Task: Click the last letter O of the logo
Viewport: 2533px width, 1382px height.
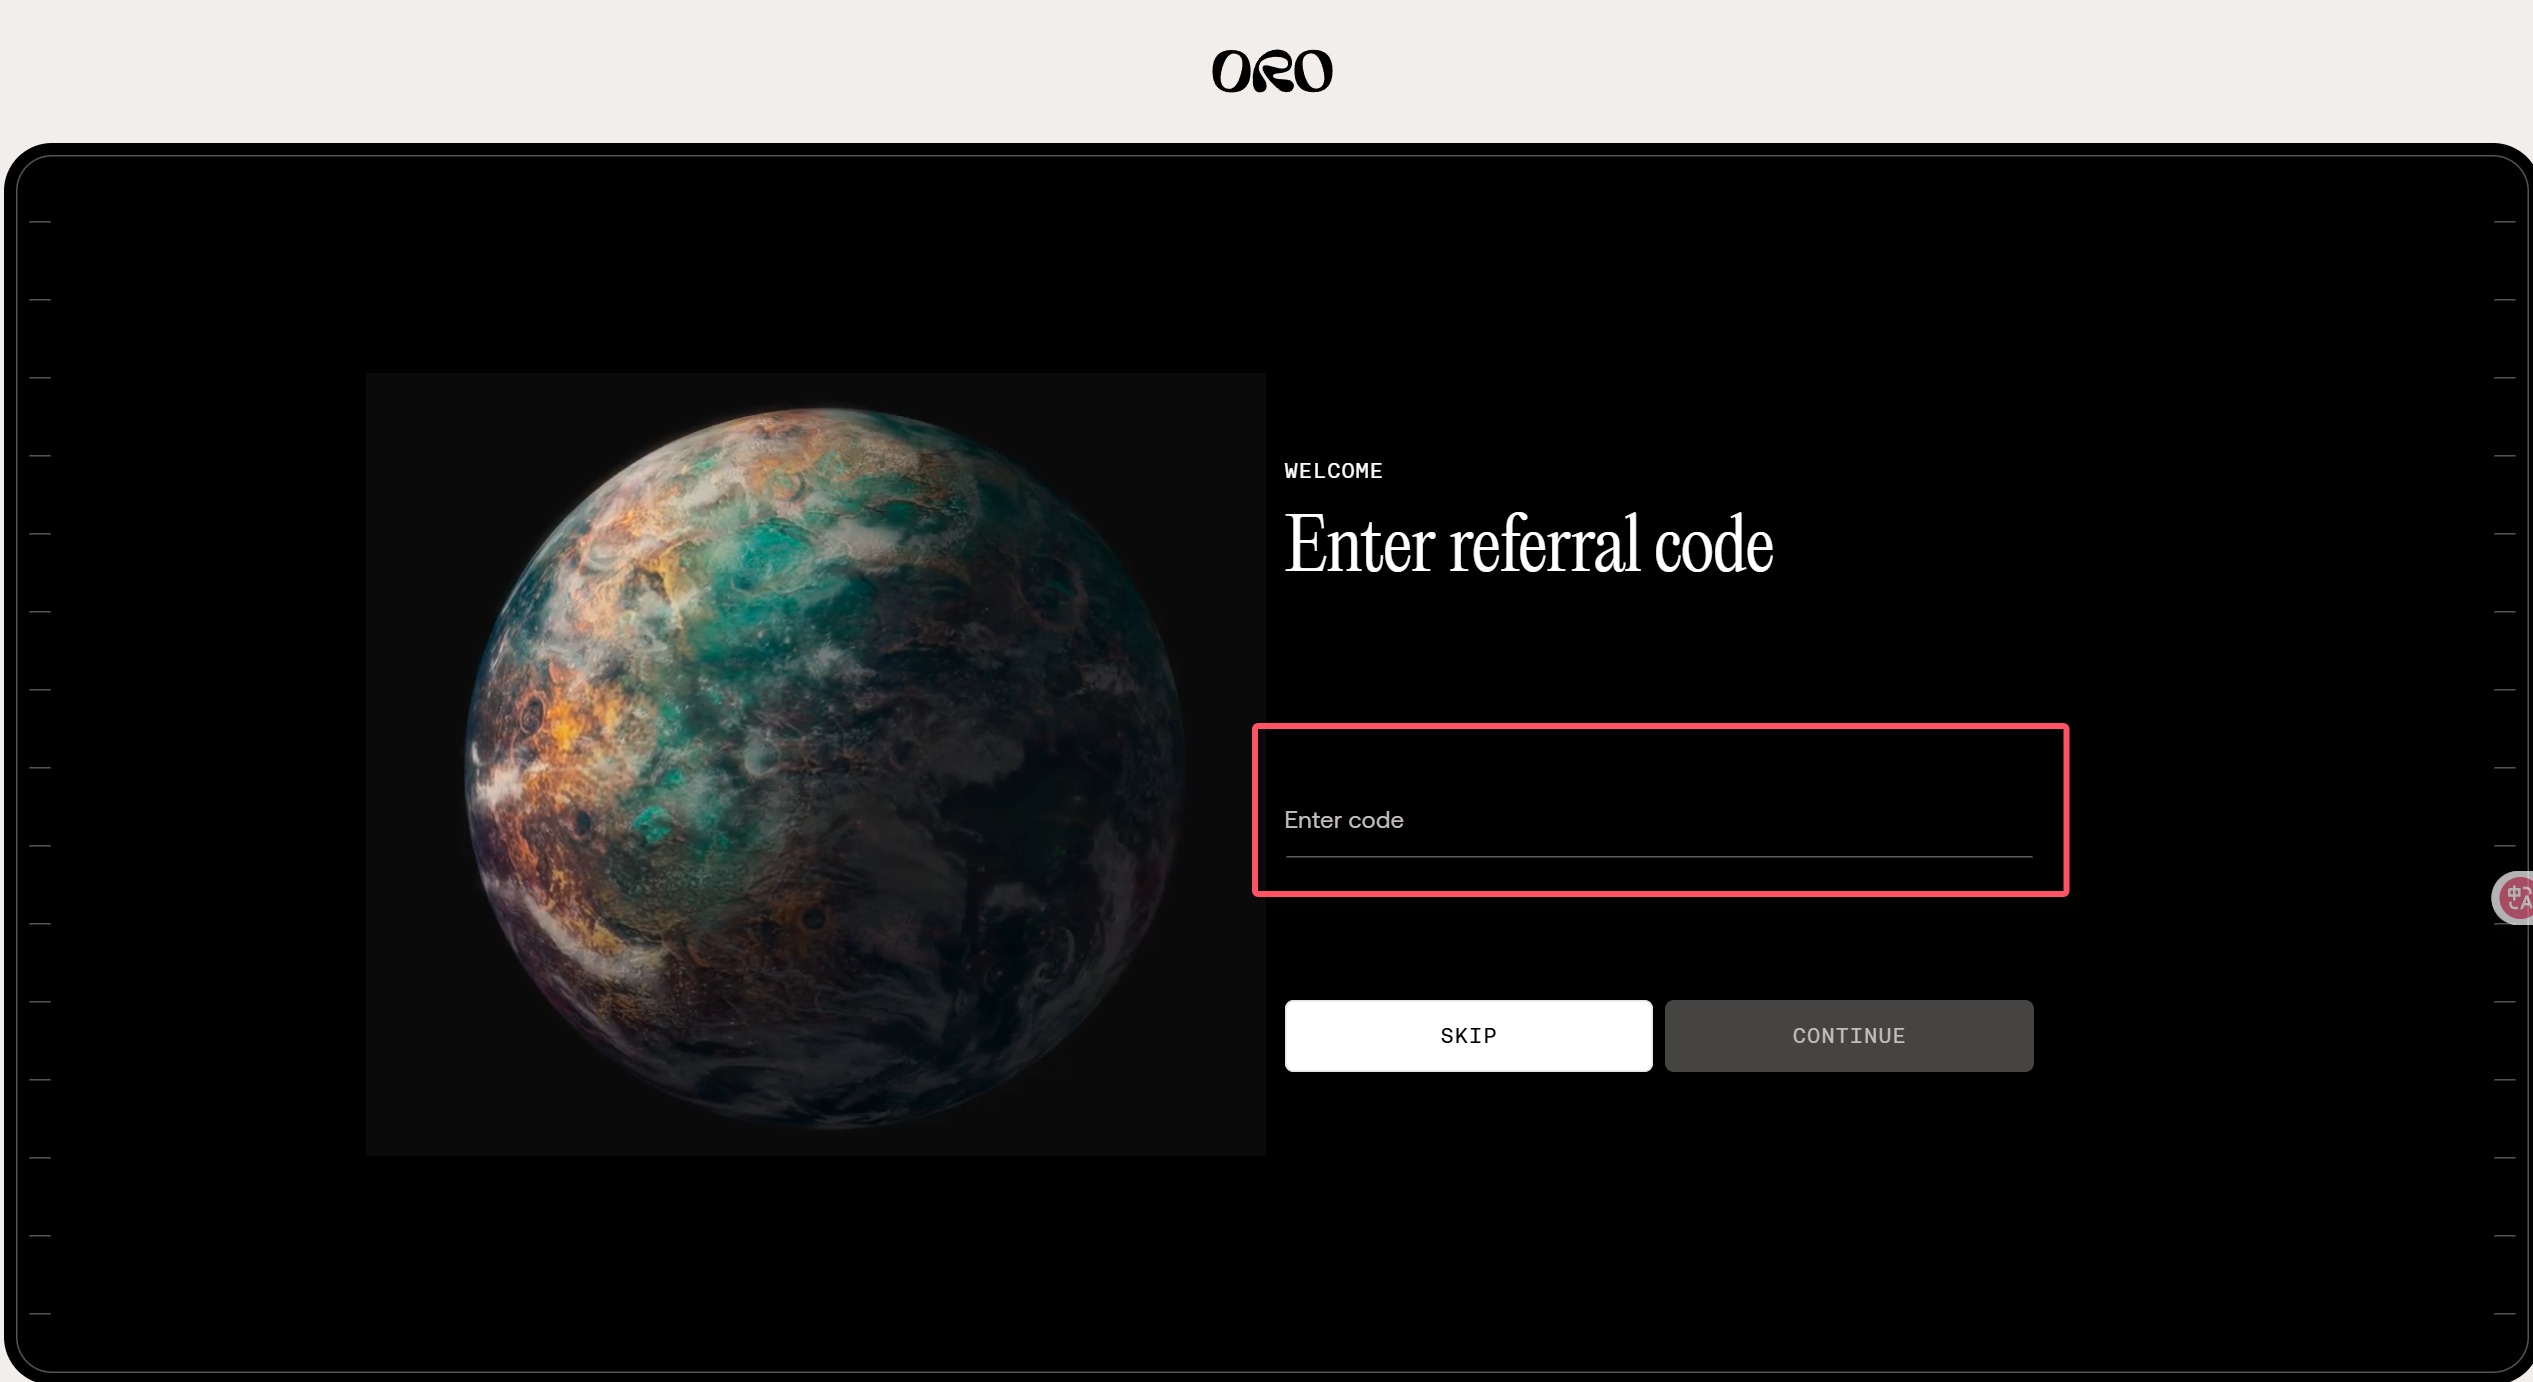Action: coord(1313,72)
